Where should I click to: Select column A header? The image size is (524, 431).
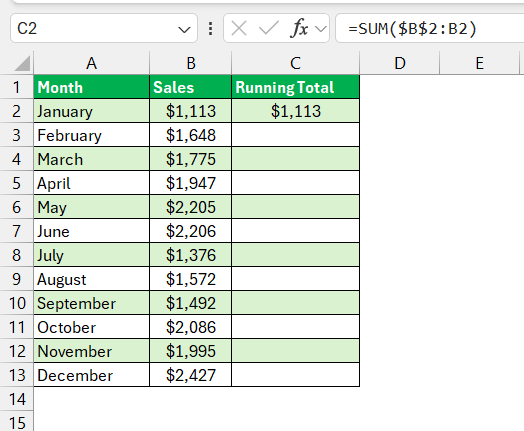91,63
